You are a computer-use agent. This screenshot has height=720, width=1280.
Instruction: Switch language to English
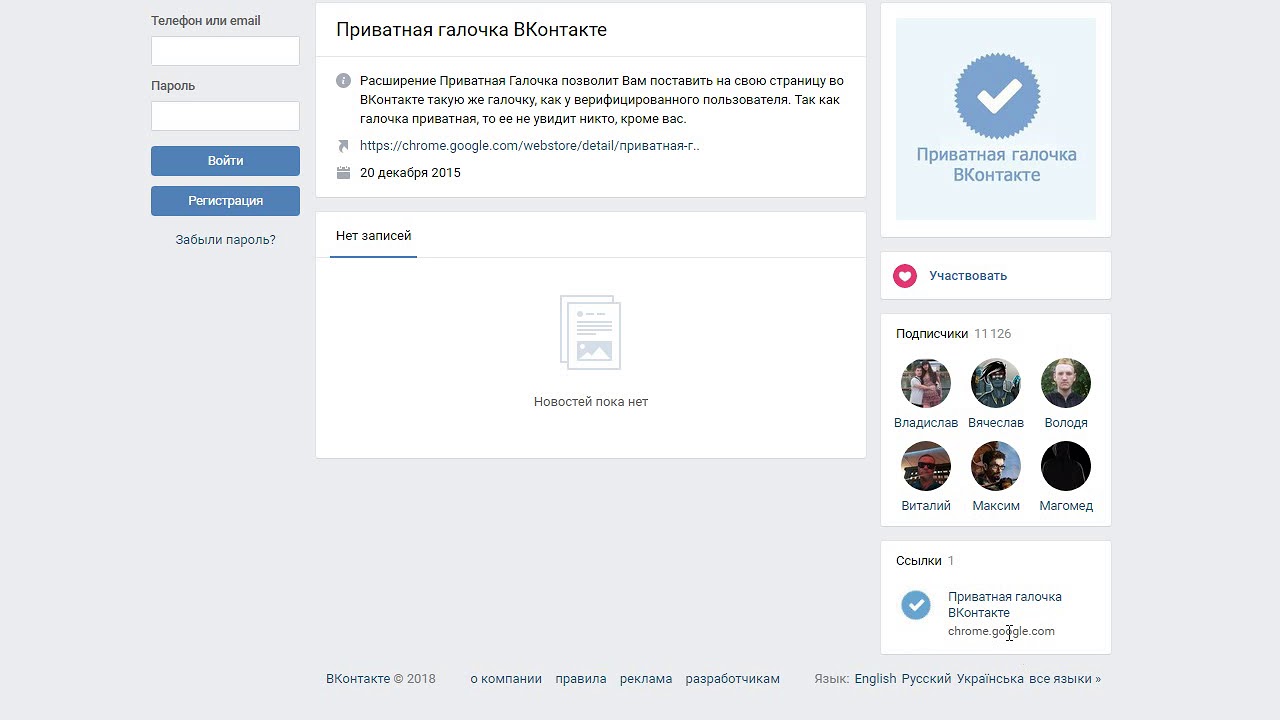coord(875,679)
